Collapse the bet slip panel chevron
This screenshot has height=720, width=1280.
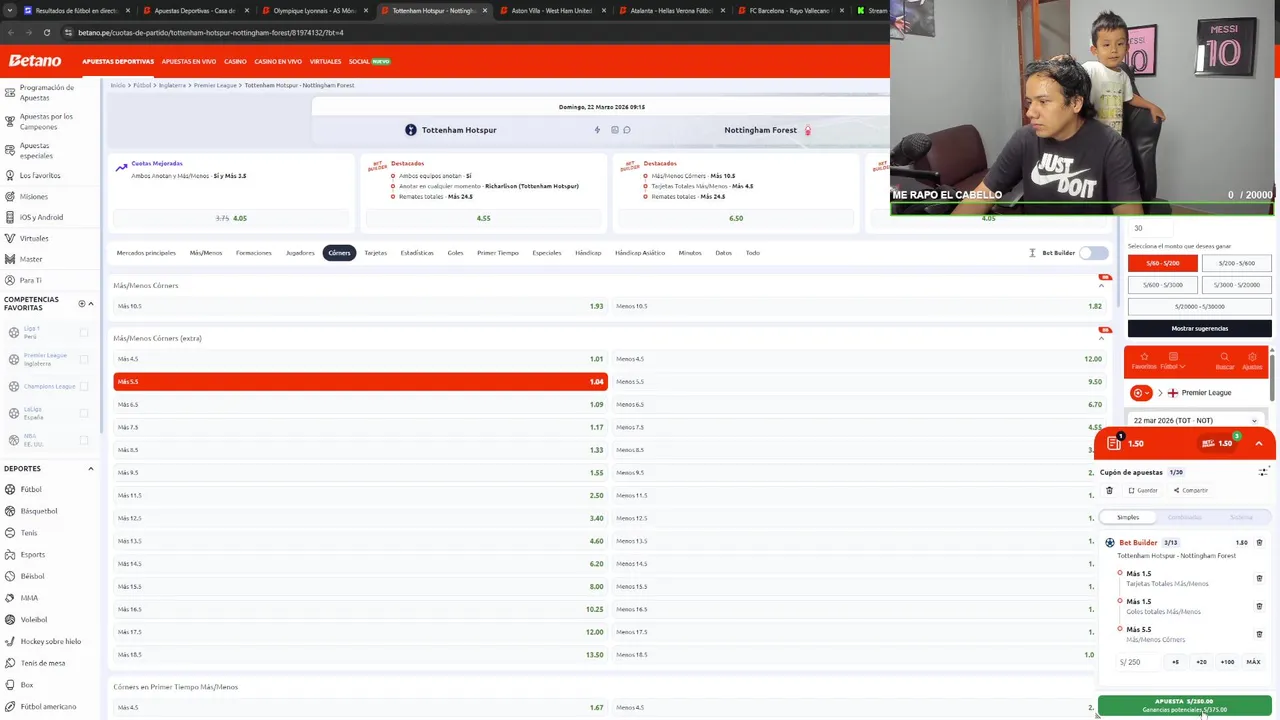point(1258,443)
